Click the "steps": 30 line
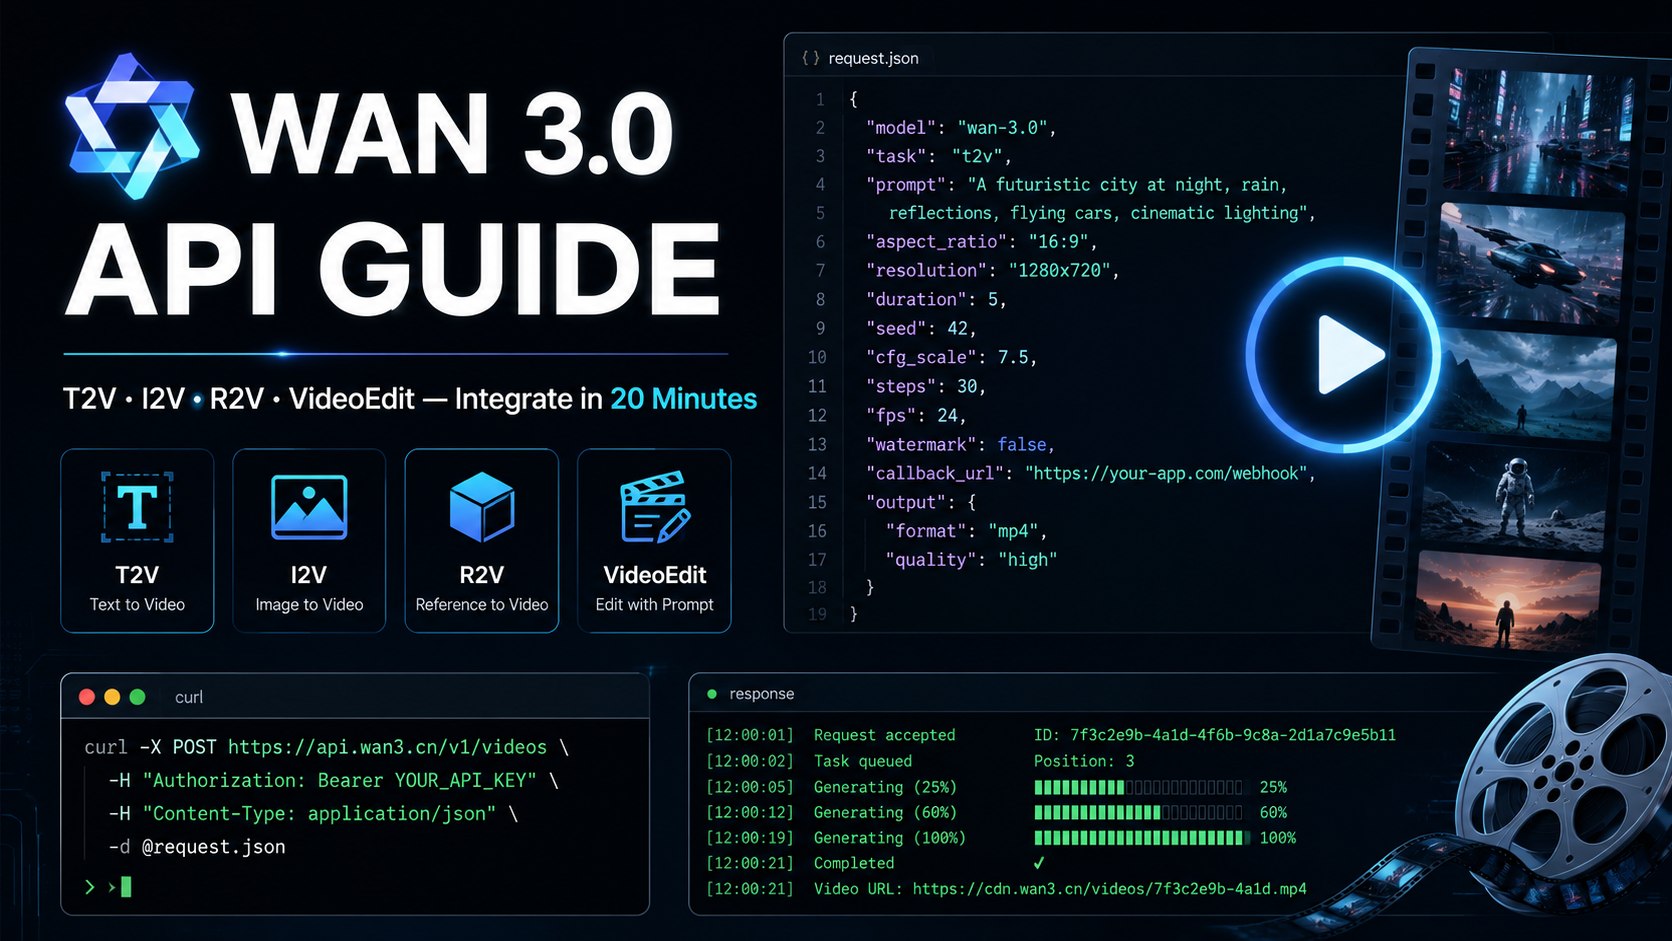 coord(926,387)
